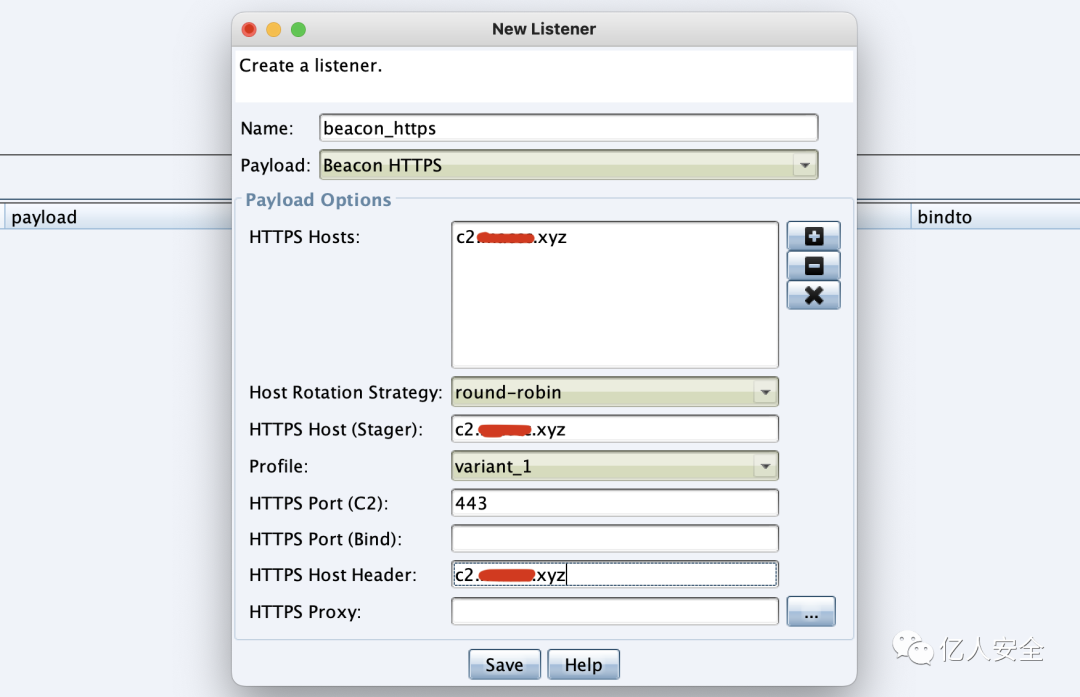The image size is (1080, 697).
Task: Focus the HTTPS Host (Stager) field
Action: coord(614,429)
